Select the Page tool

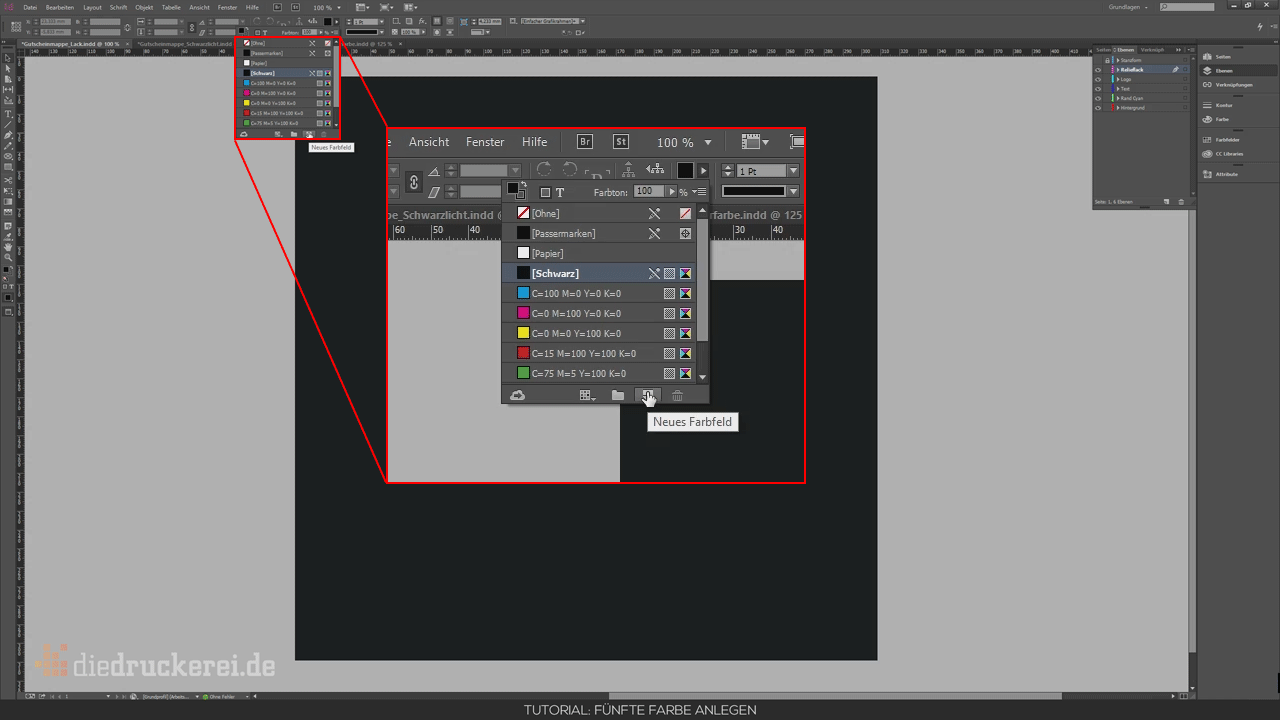8,79
